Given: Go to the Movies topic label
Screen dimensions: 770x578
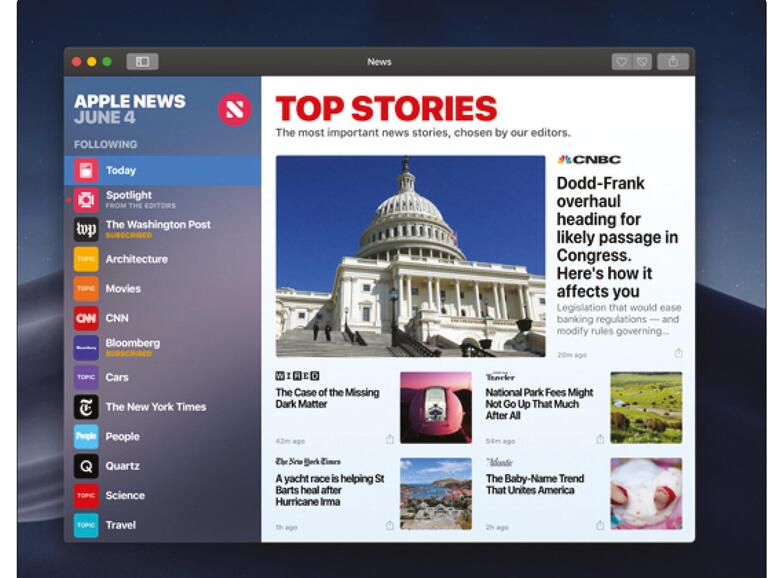Looking at the screenshot, I should pos(123,289).
